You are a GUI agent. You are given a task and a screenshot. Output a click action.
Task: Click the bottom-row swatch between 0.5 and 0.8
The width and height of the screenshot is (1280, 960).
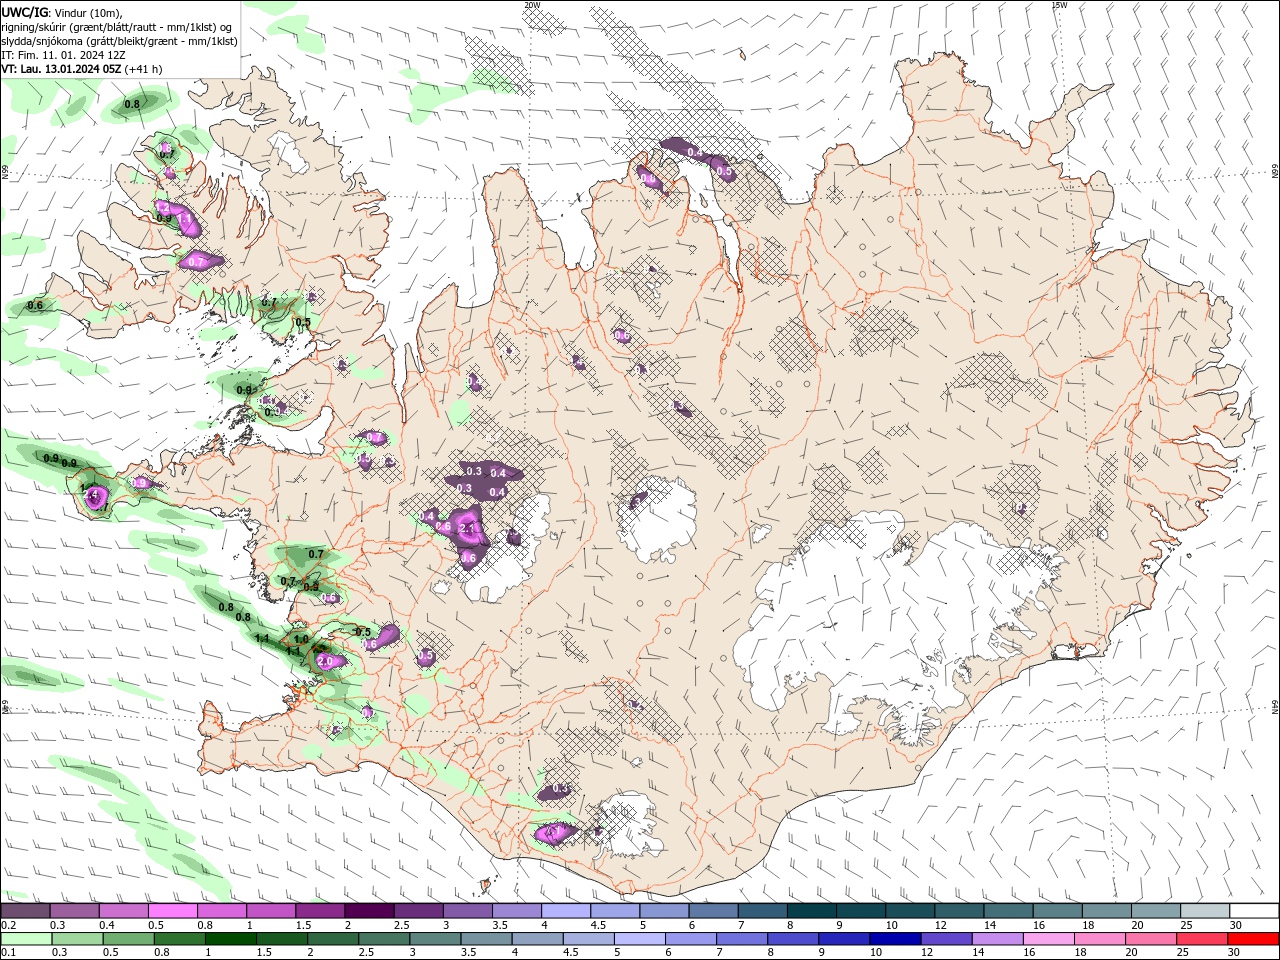click(129, 939)
